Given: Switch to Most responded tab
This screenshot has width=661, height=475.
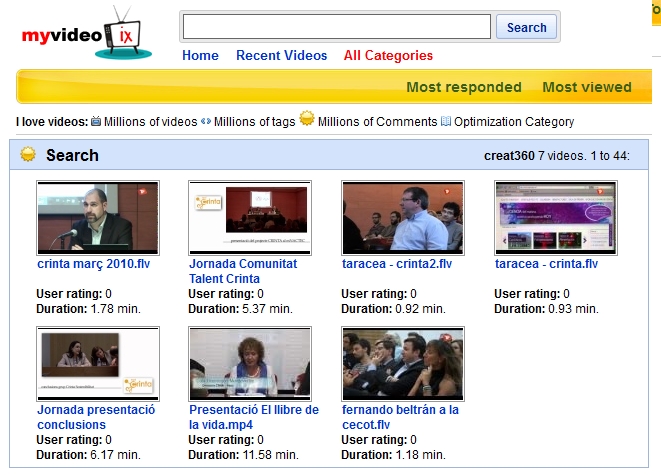Looking at the screenshot, I should [465, 87].
